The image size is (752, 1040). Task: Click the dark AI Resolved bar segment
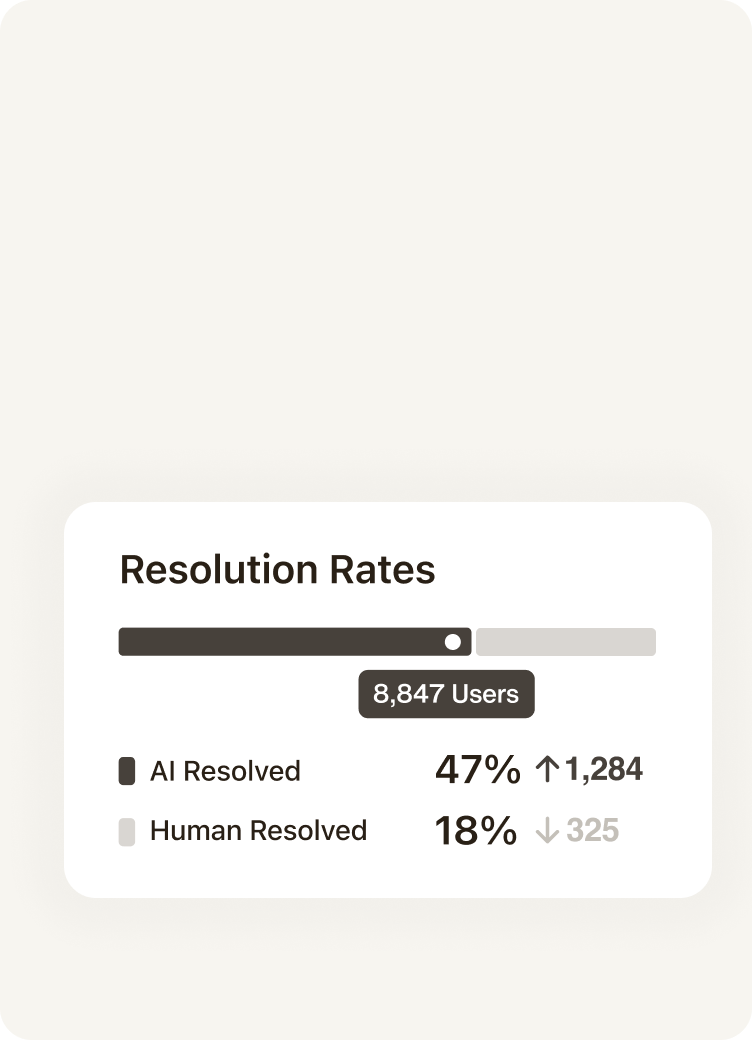click(295, 642)
